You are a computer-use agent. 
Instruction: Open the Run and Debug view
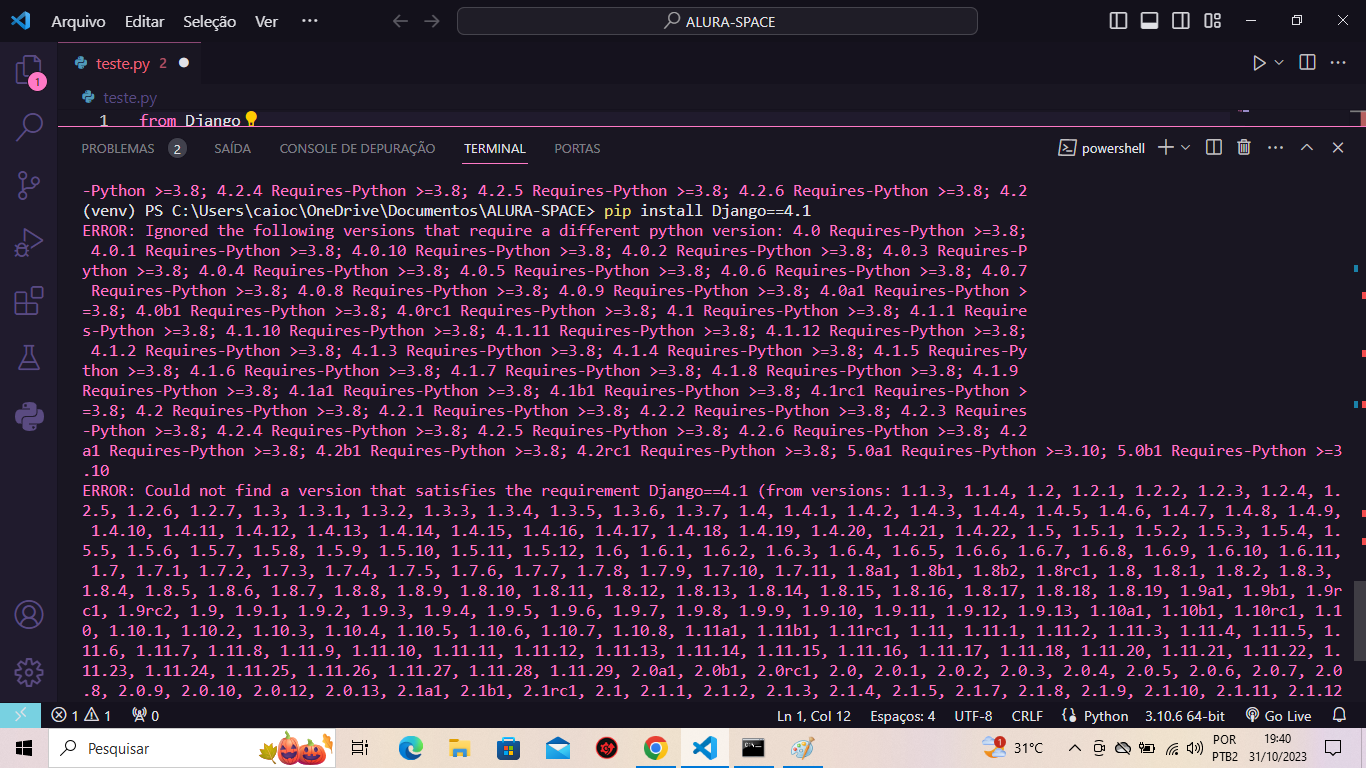point(29,242)
